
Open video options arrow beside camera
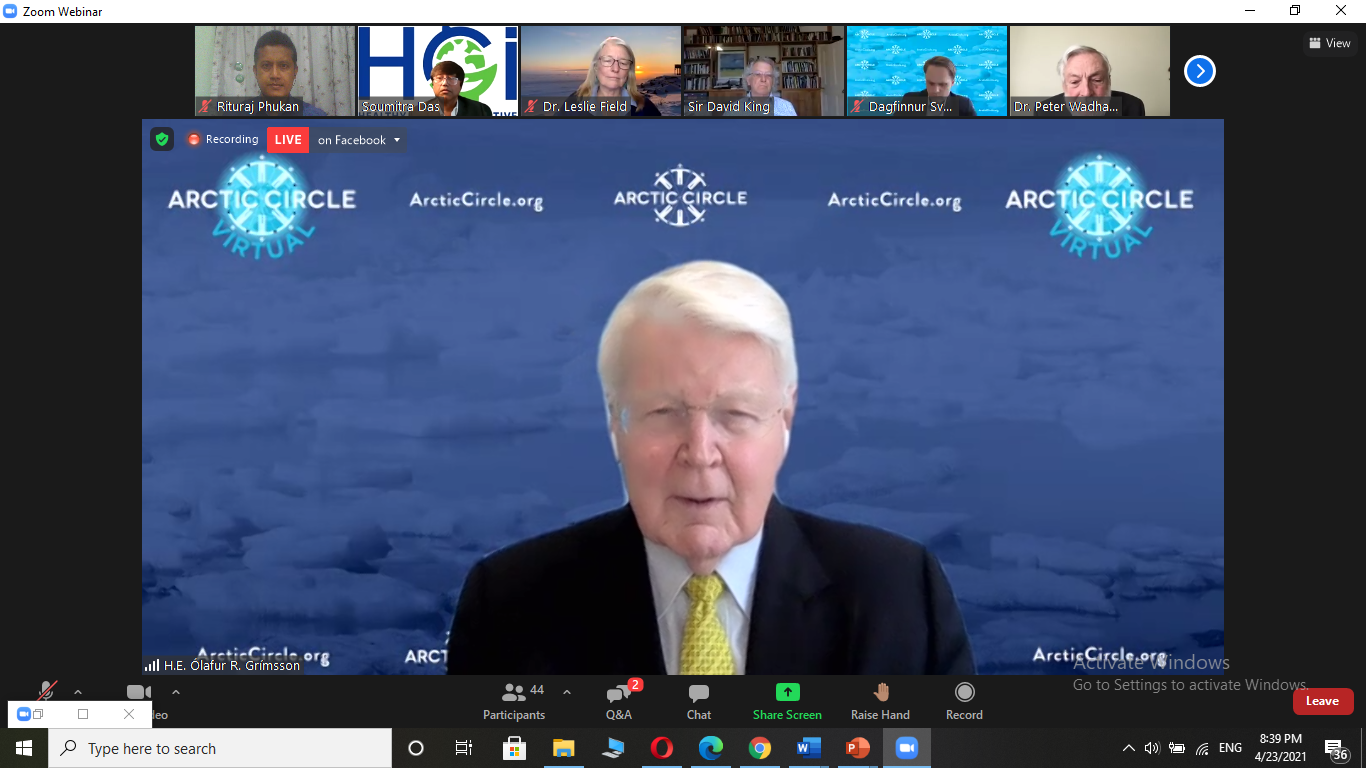pos(176,692)
